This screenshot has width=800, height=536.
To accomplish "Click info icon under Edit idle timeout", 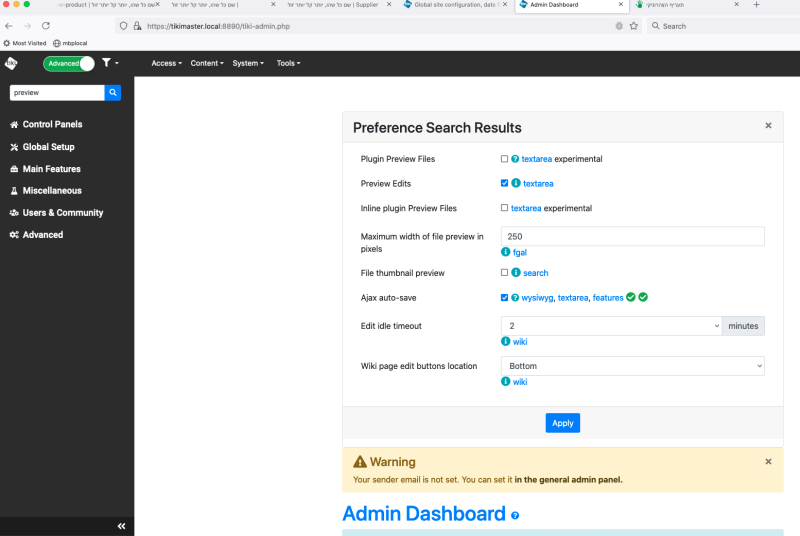I will click(x=505, y=342).
